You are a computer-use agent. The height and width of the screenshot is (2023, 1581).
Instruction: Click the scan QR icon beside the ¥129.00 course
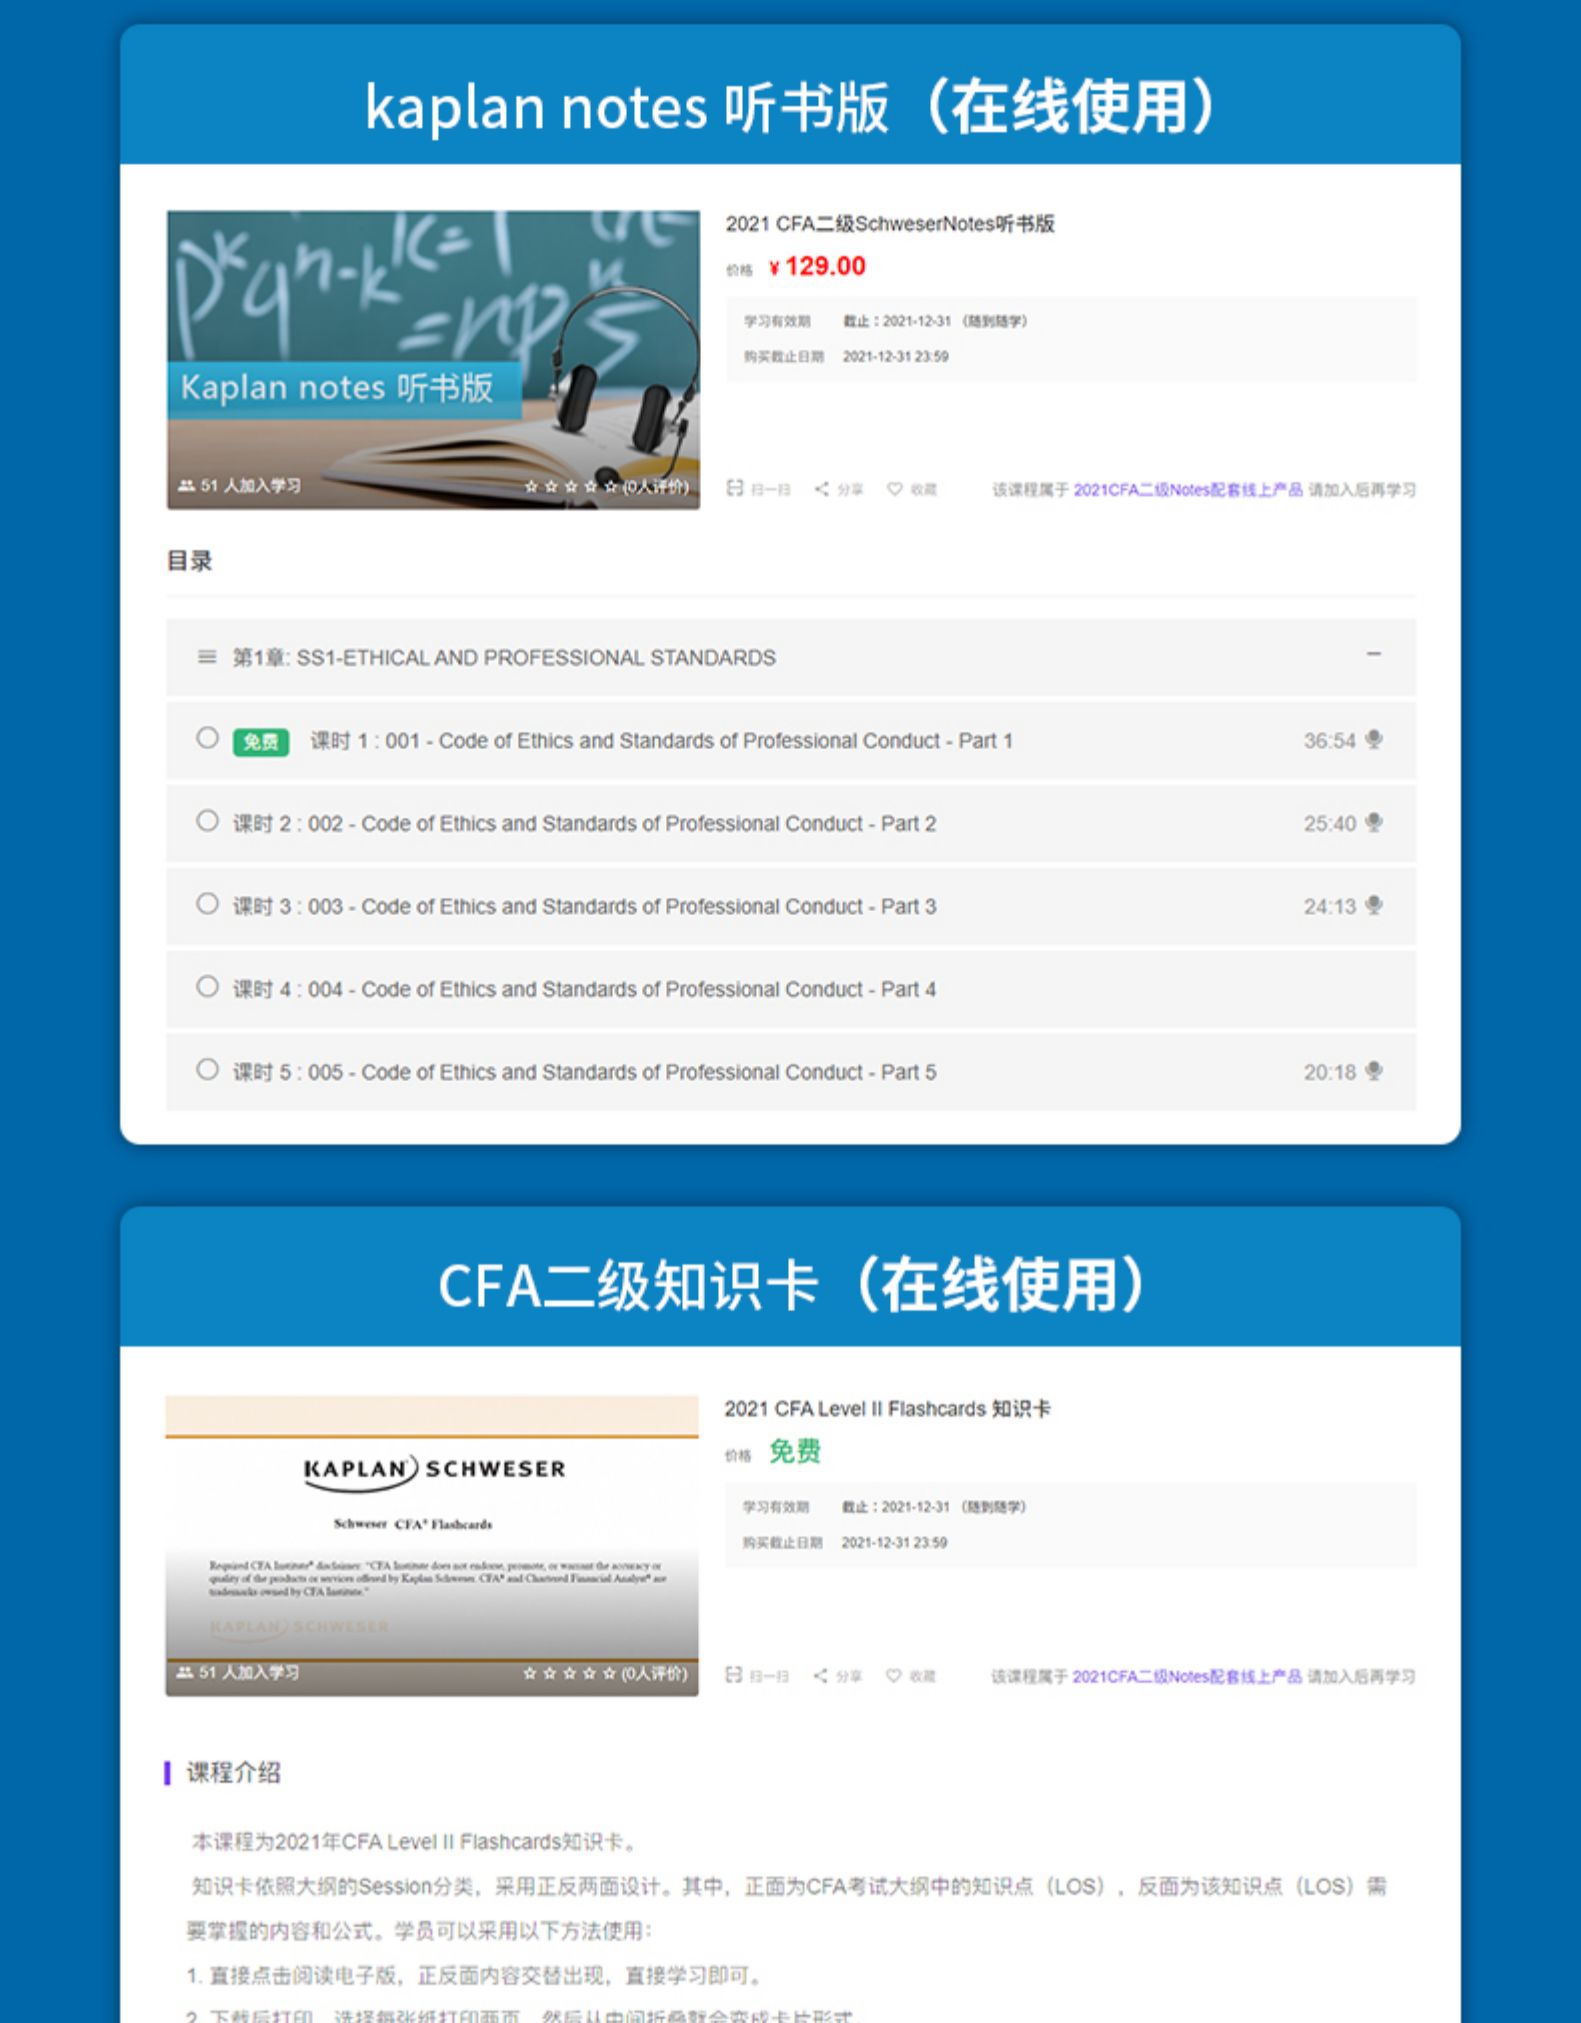click(x=735, y=488)
